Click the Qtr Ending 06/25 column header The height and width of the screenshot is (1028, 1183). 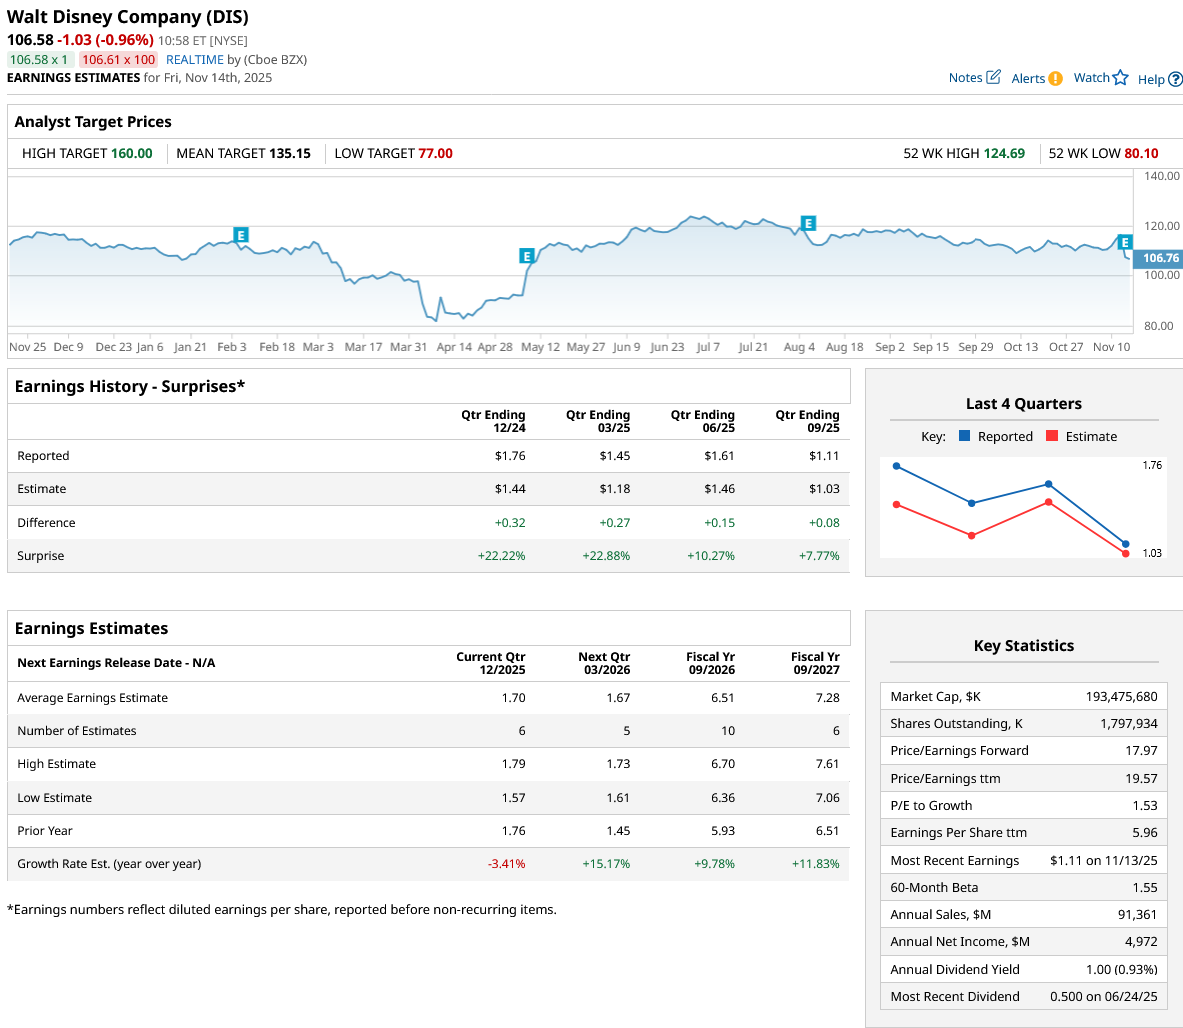(x=702, y=421)
